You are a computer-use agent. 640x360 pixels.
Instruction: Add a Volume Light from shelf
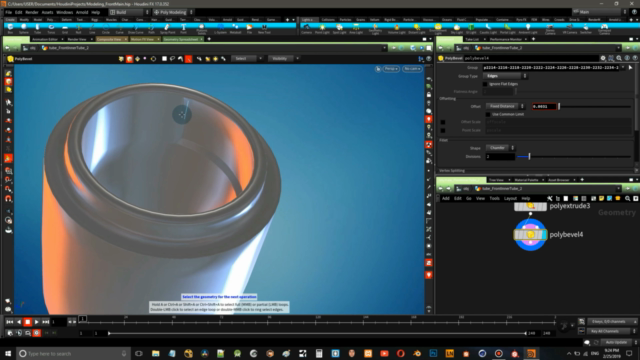pos(396,29)
